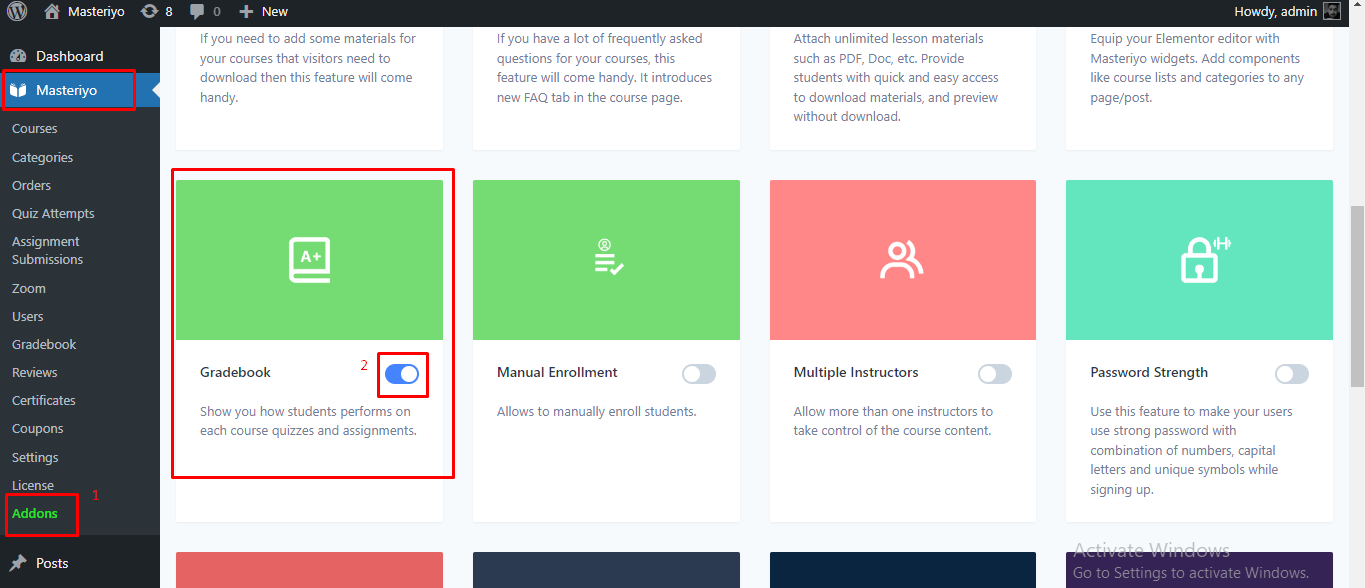The width and height of the screenshot is (1365, 588).
Task: Open Quiz Attempts page
Action: [x=53, y=213]
